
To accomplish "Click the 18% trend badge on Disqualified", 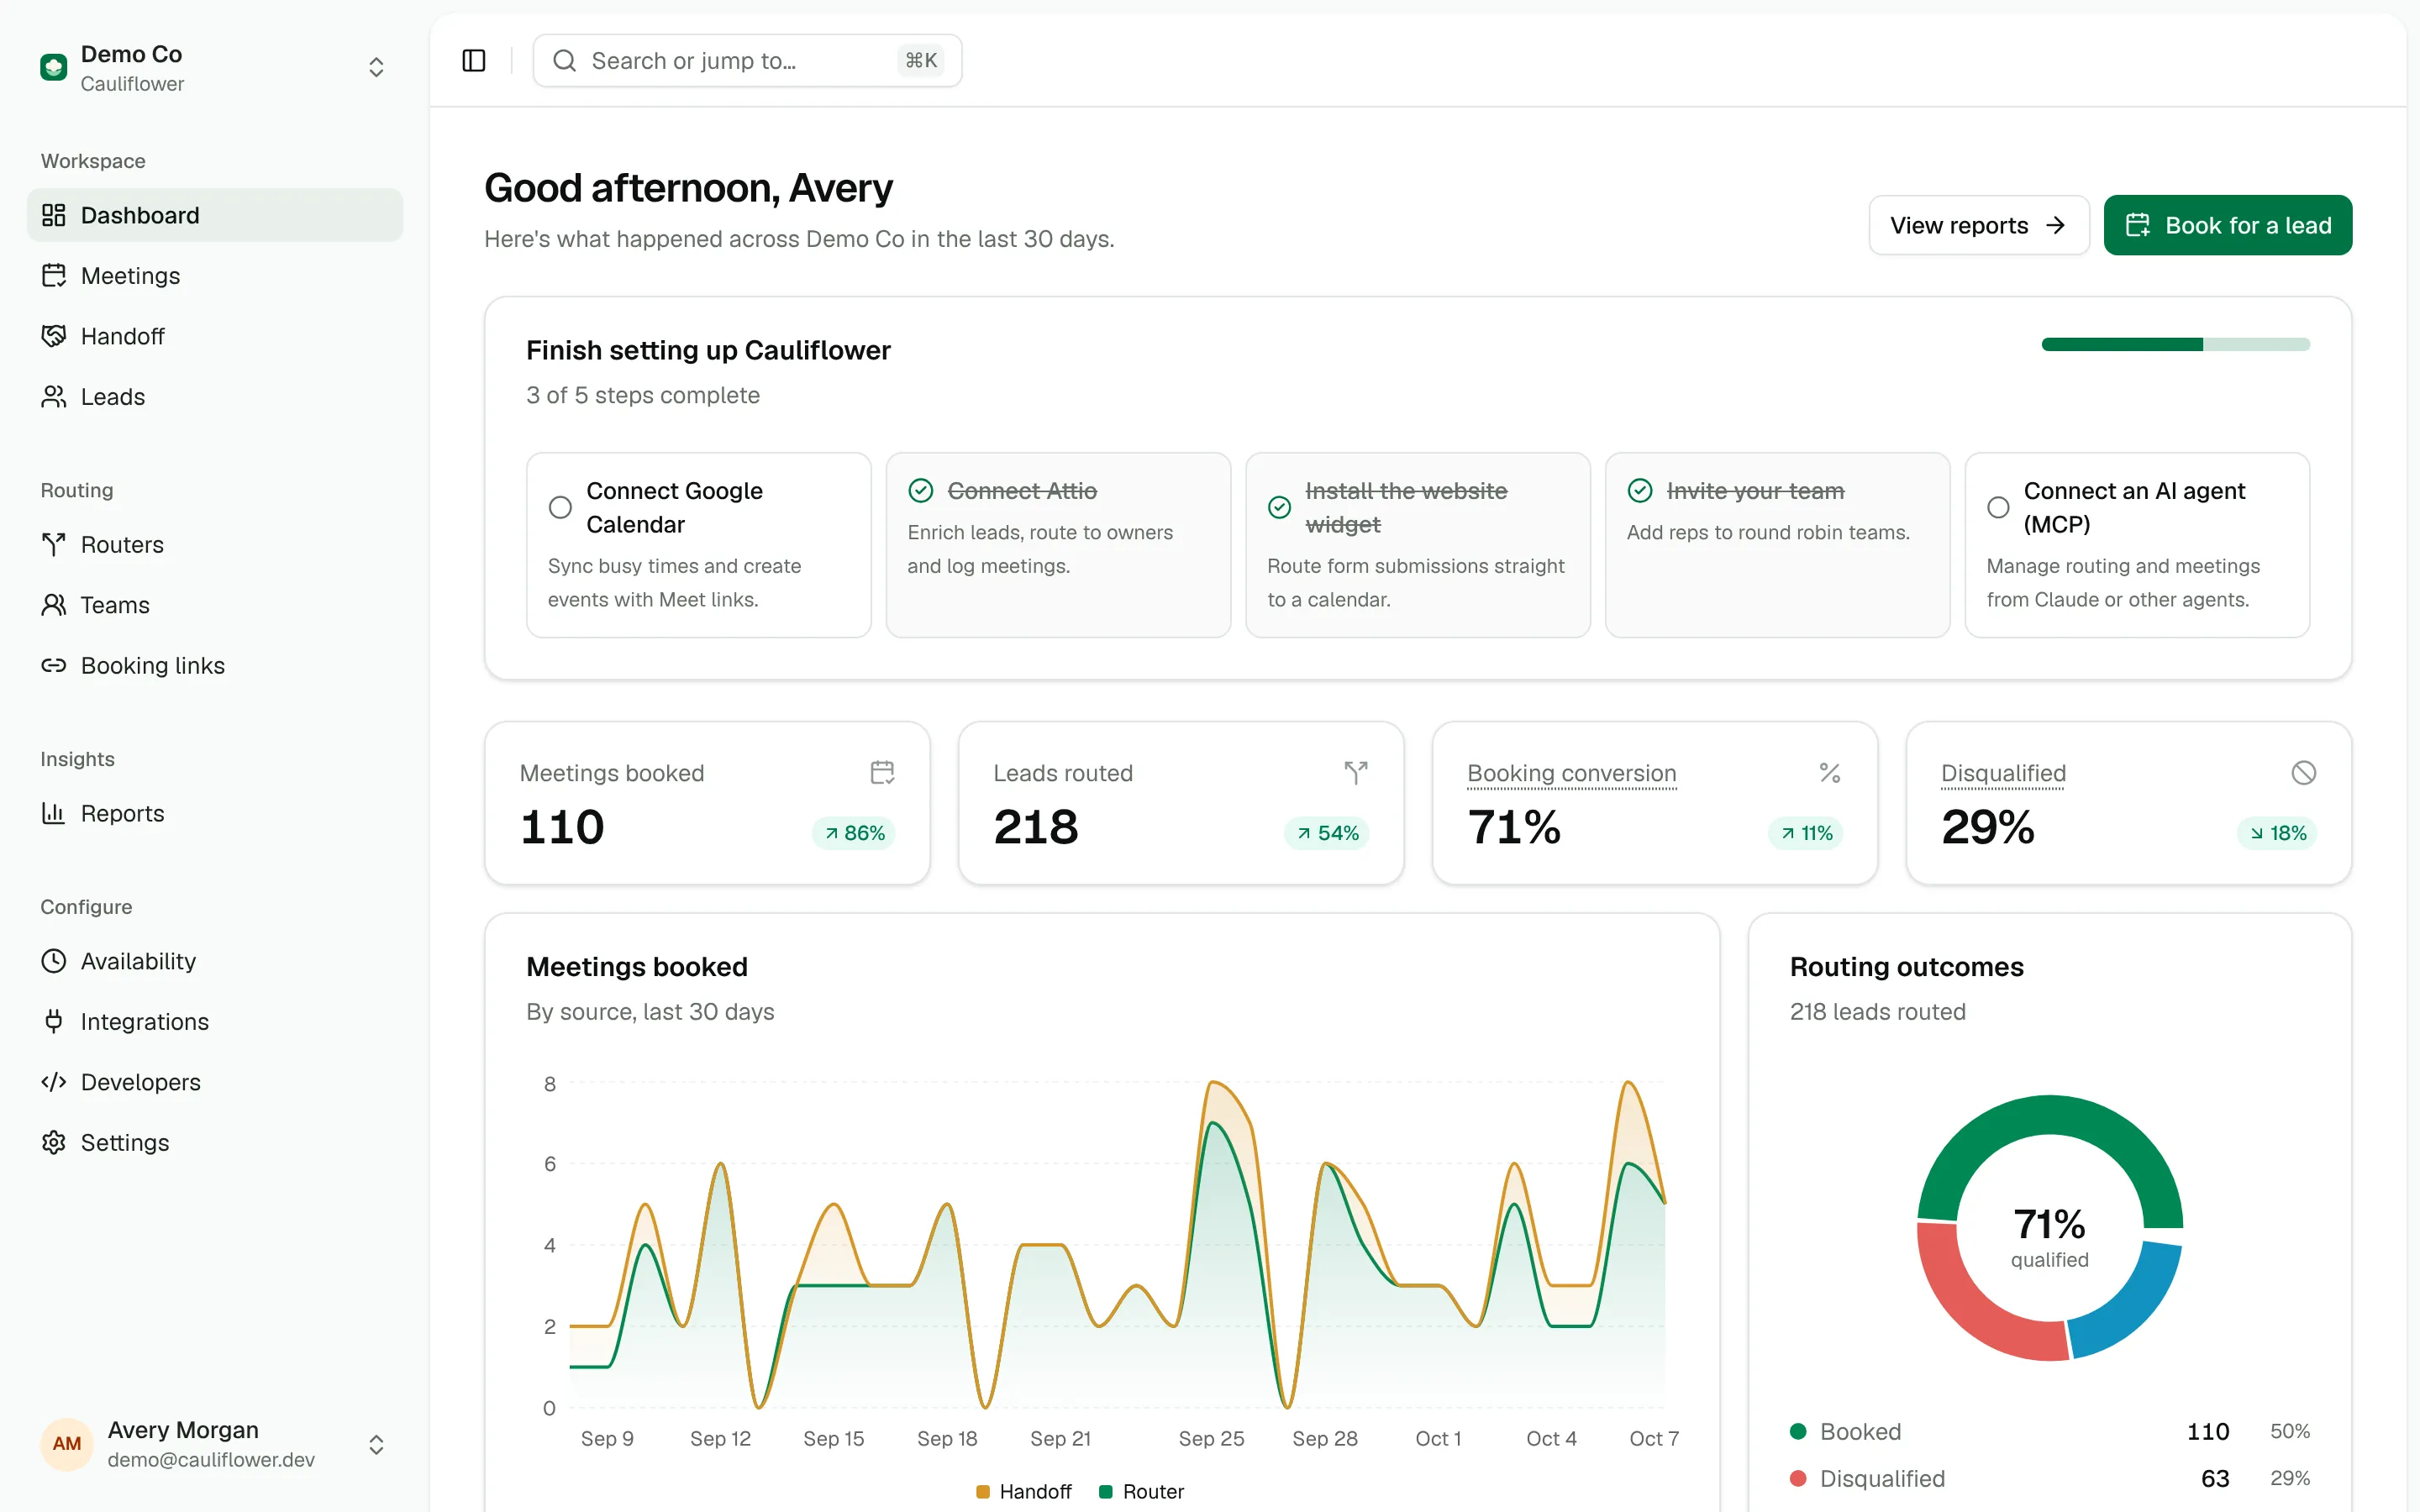I will (2277, 832).
